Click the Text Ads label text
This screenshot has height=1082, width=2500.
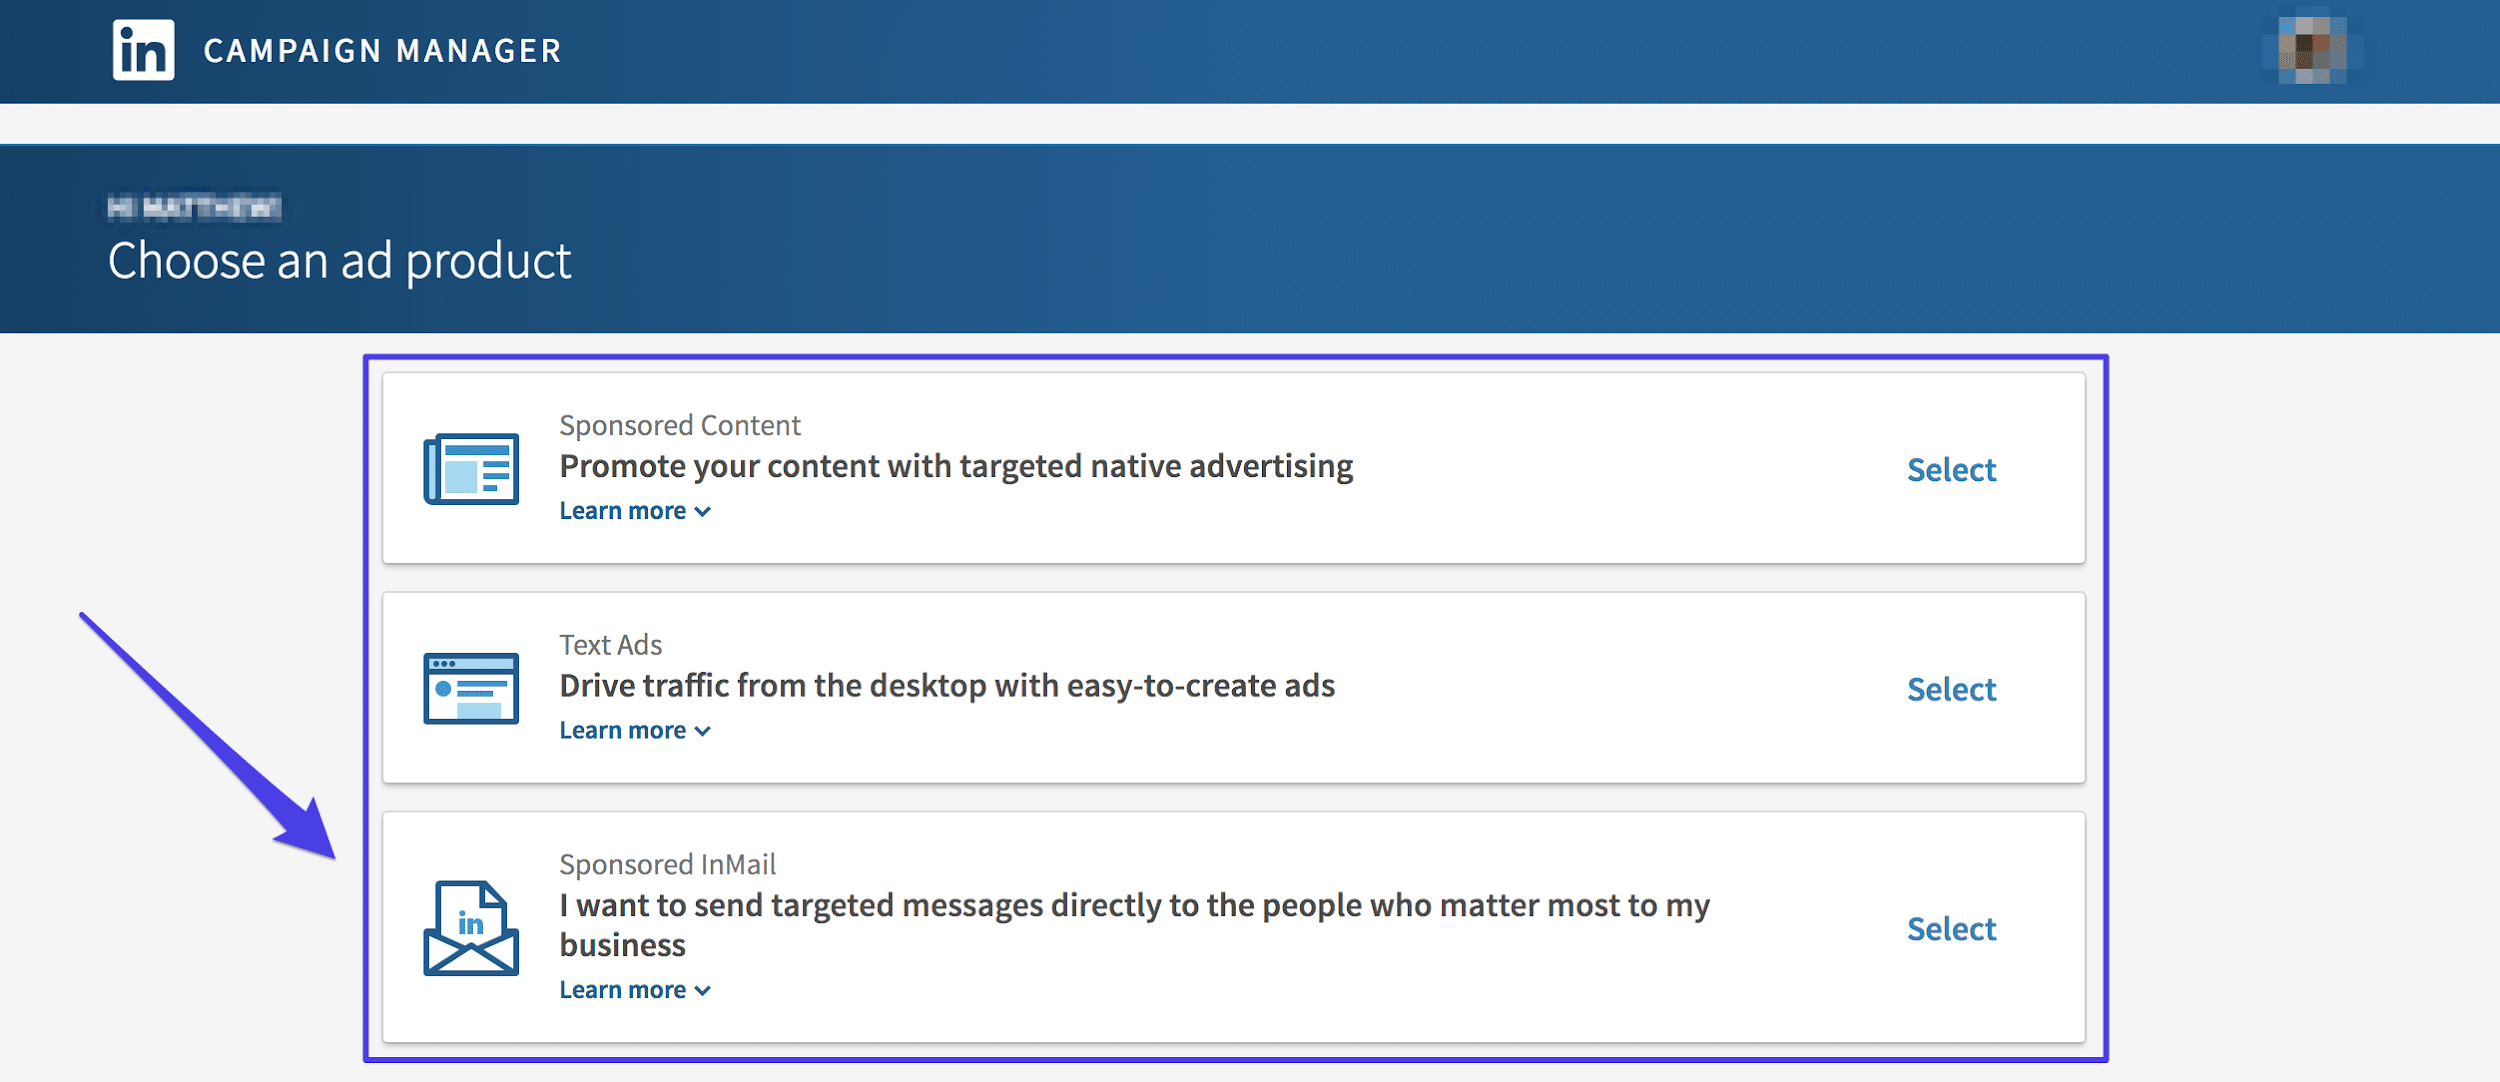(610, 644)
